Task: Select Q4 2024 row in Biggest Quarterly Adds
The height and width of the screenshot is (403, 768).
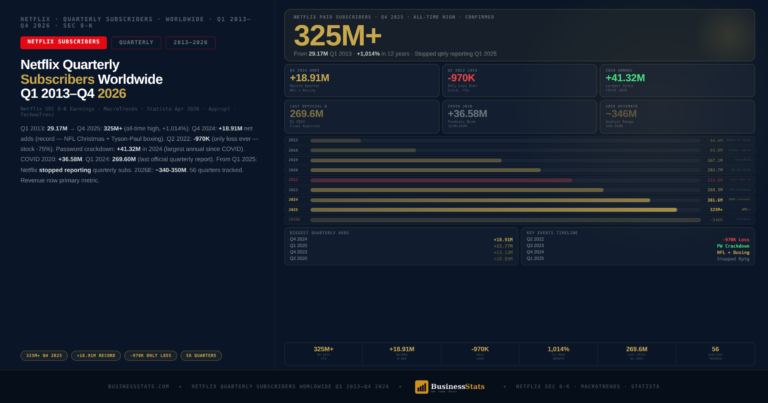Action: 401,239
